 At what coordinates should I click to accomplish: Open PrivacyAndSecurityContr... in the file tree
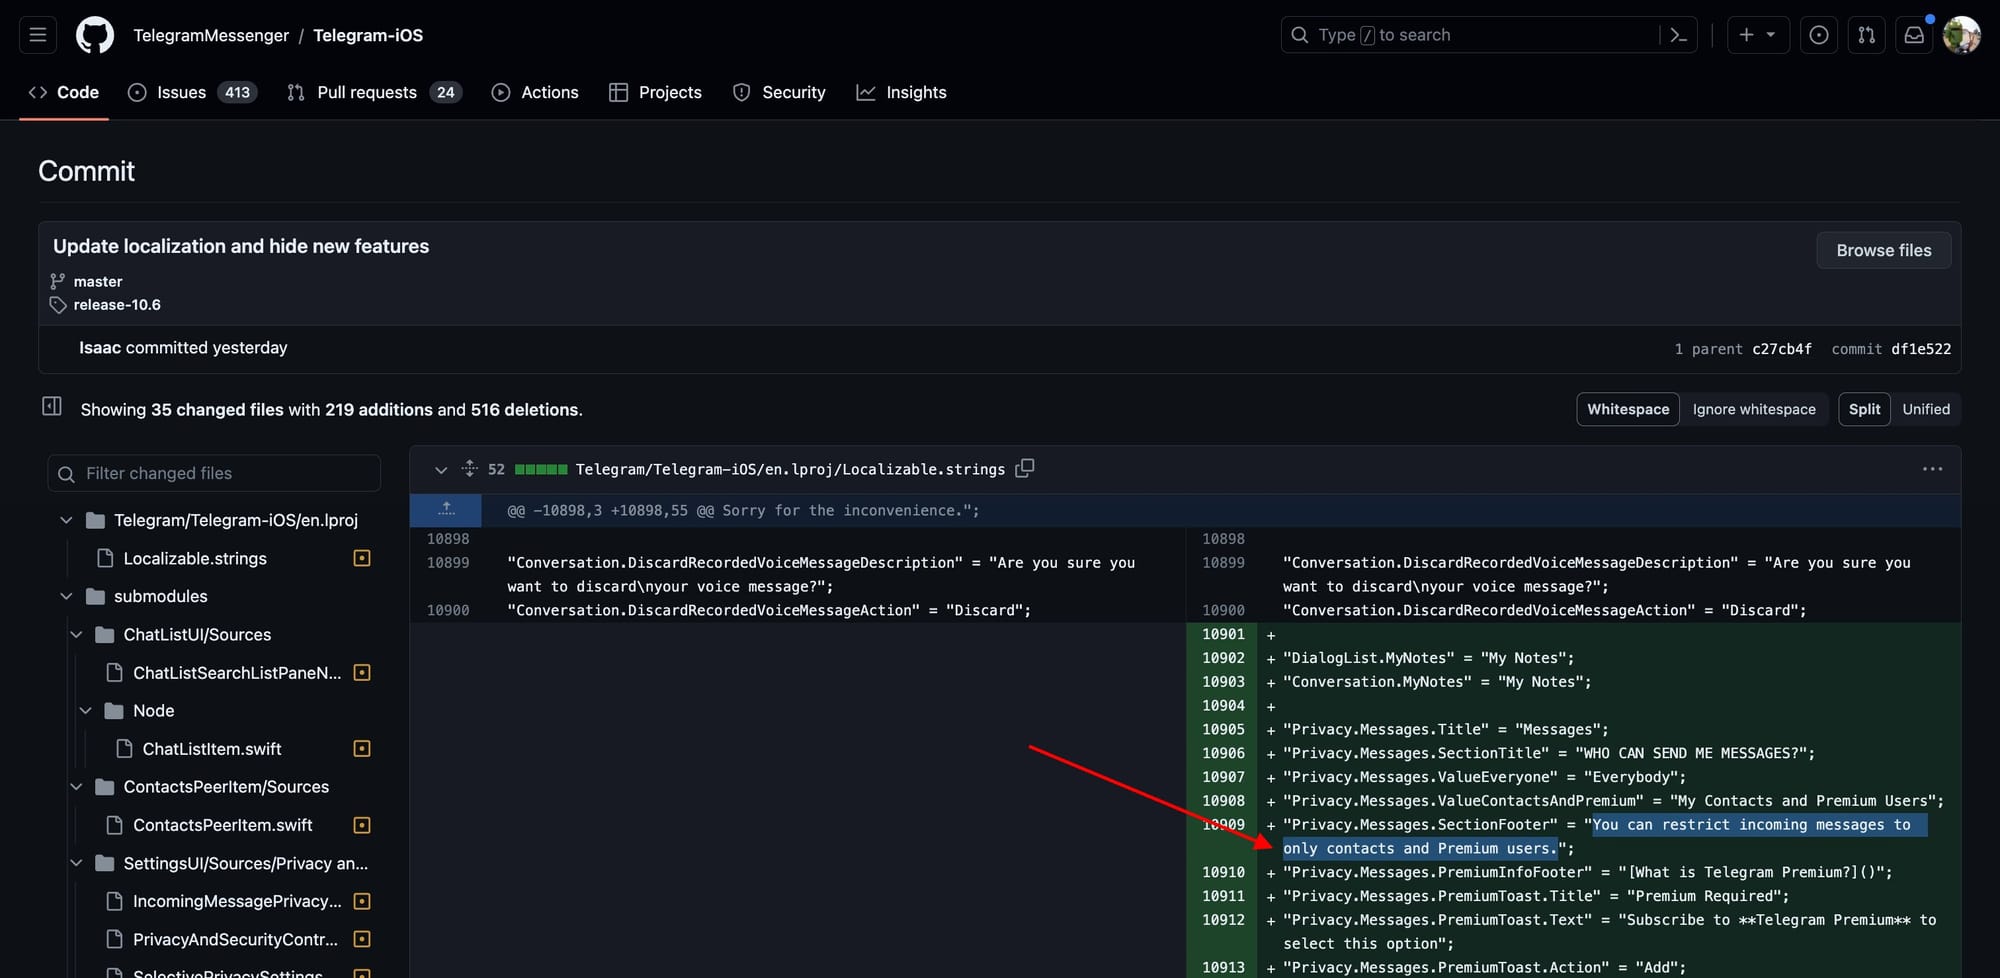pos(235,939)
